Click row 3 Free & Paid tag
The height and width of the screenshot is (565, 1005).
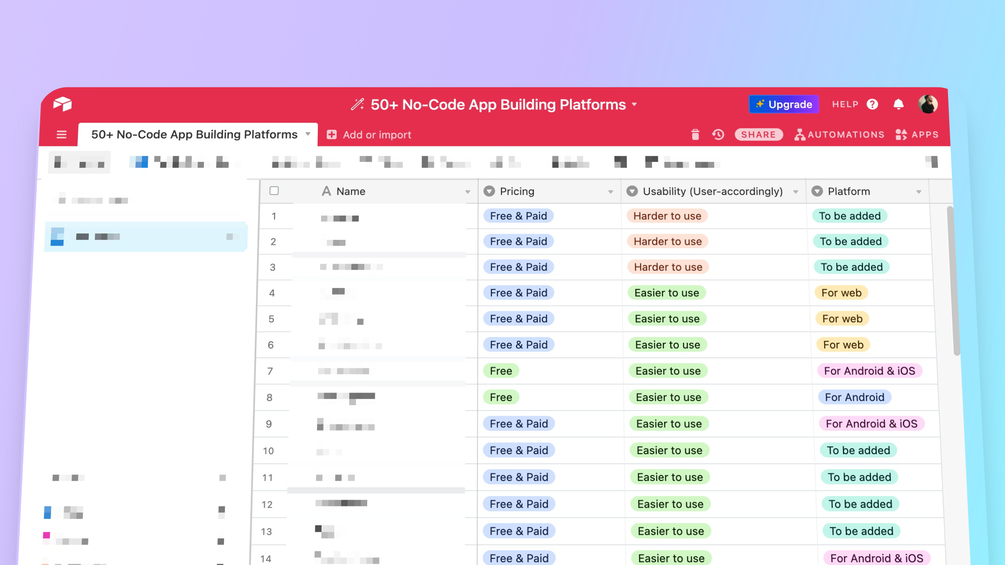(x=519, y=267)
